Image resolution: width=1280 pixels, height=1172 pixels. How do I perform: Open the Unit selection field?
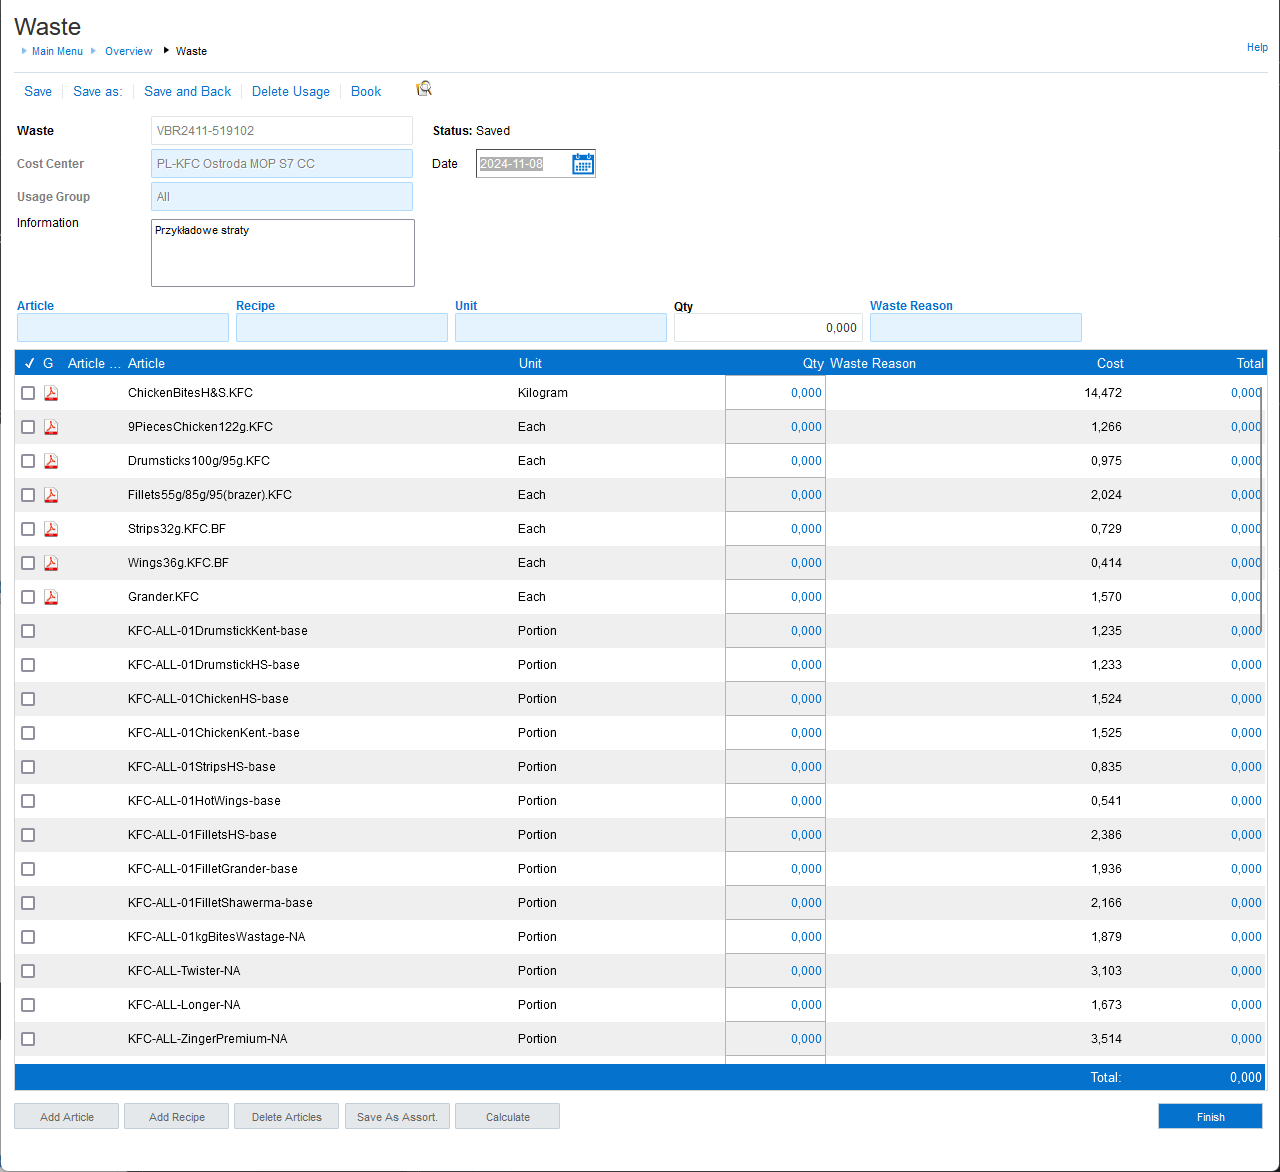560,328
